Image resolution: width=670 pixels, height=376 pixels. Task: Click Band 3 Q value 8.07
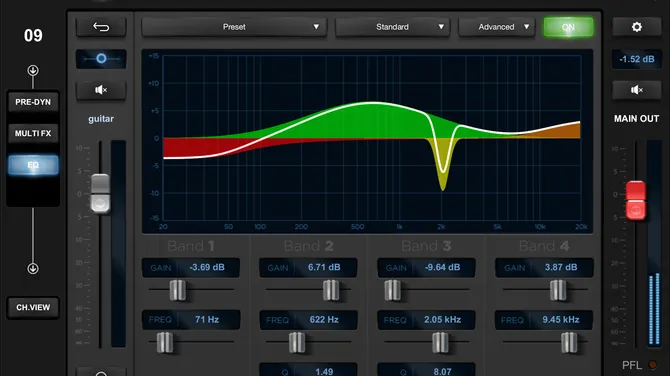coord(442,371)
